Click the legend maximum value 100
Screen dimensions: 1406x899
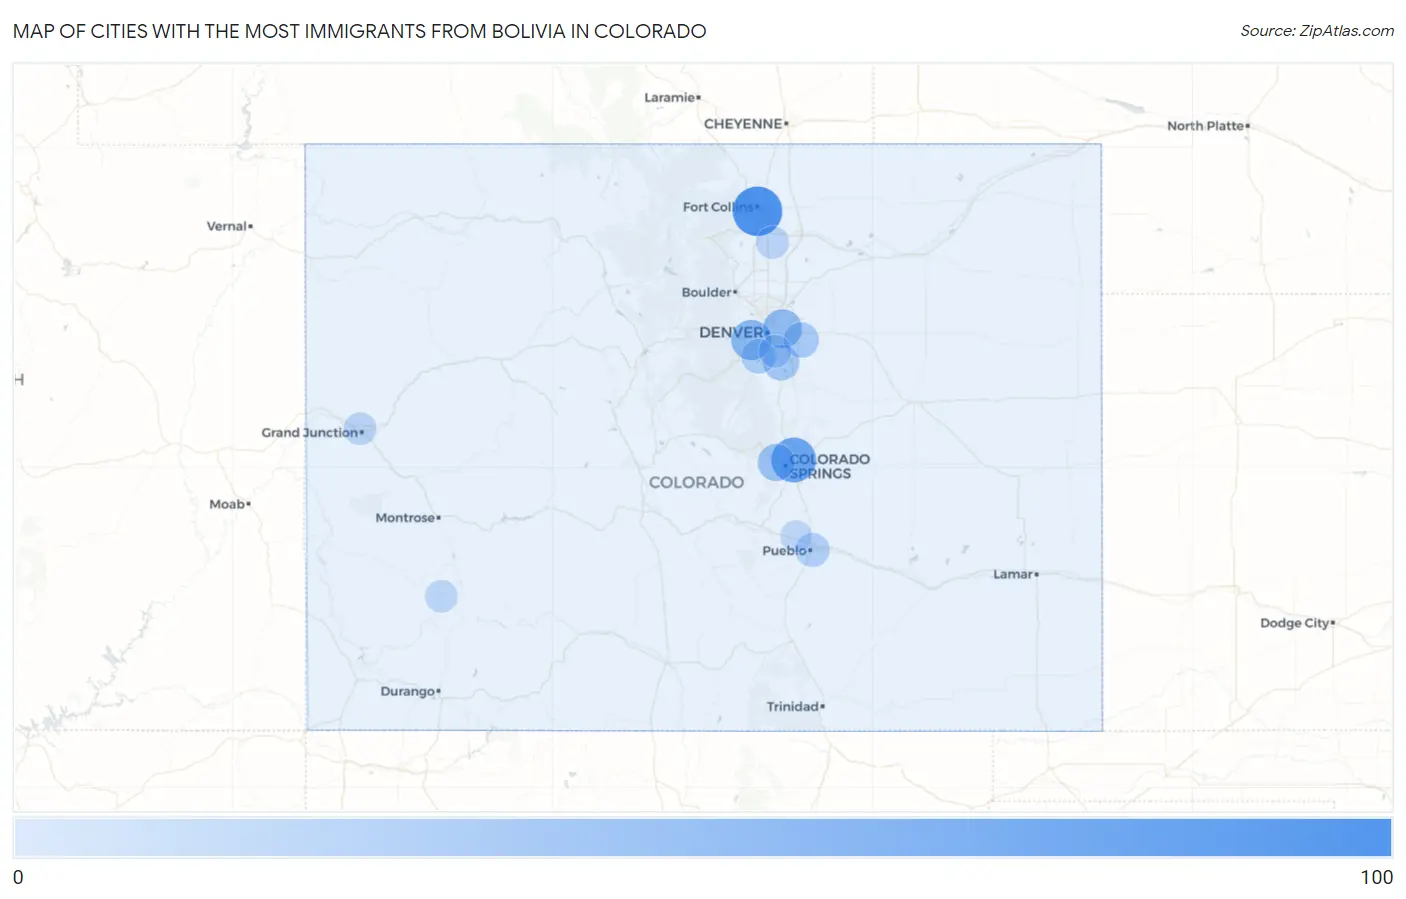click(1376, 877)
